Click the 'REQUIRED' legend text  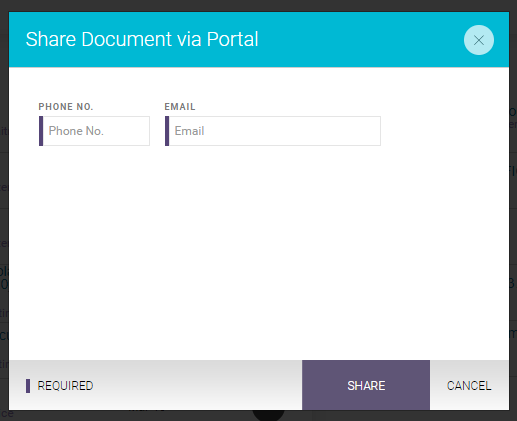point(65,386)
